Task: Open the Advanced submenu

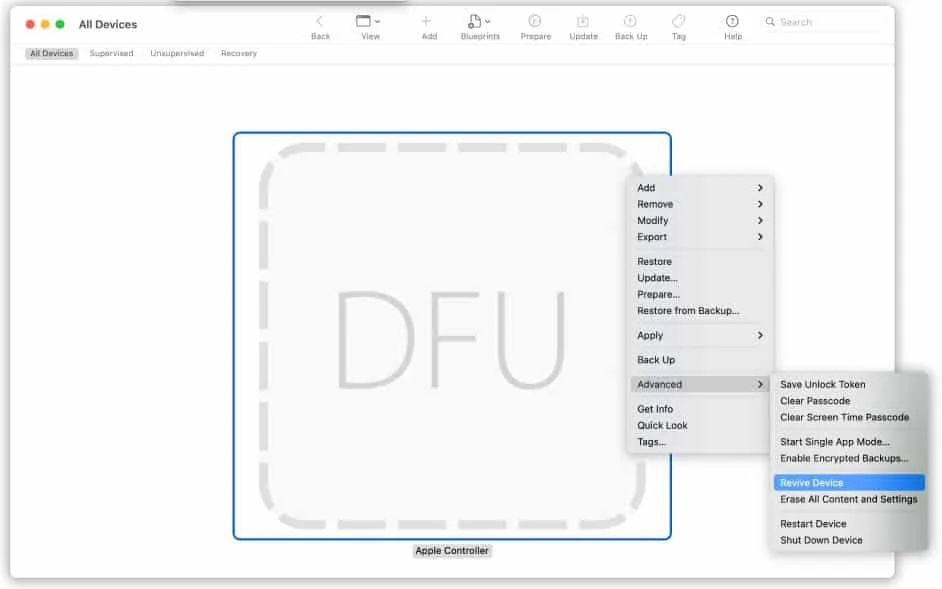Action: click(x=700, y=384)
